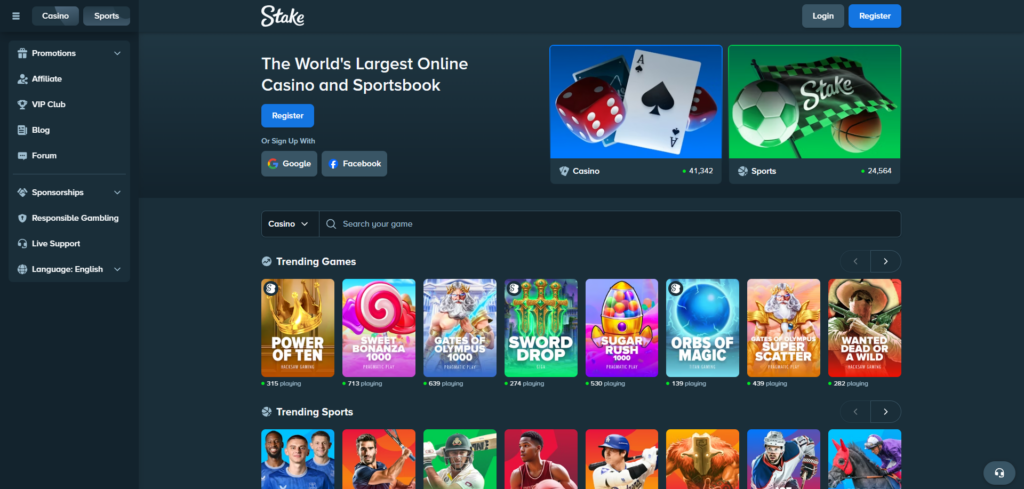This screenshot has width=1024, height=489.
Task: Click the Affiliate sidebar icon
Action: tap(22, 79)
